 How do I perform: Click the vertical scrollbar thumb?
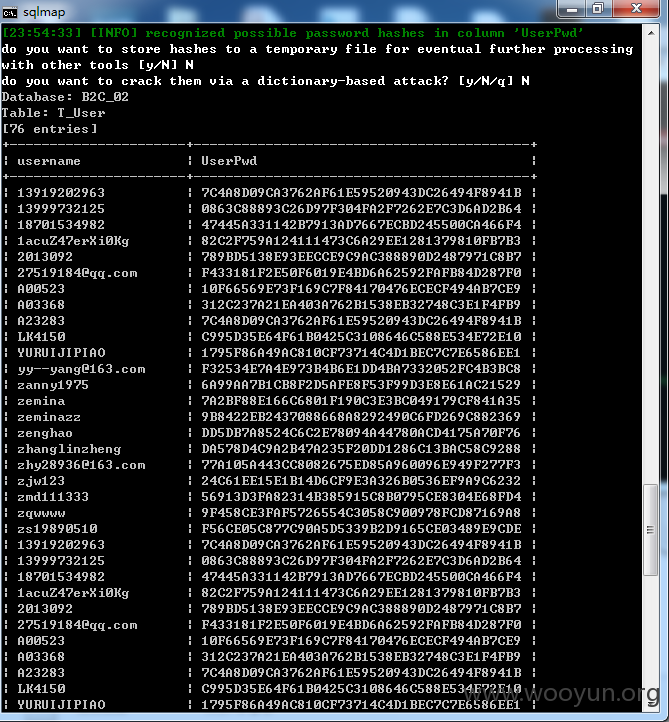(651, 530)
